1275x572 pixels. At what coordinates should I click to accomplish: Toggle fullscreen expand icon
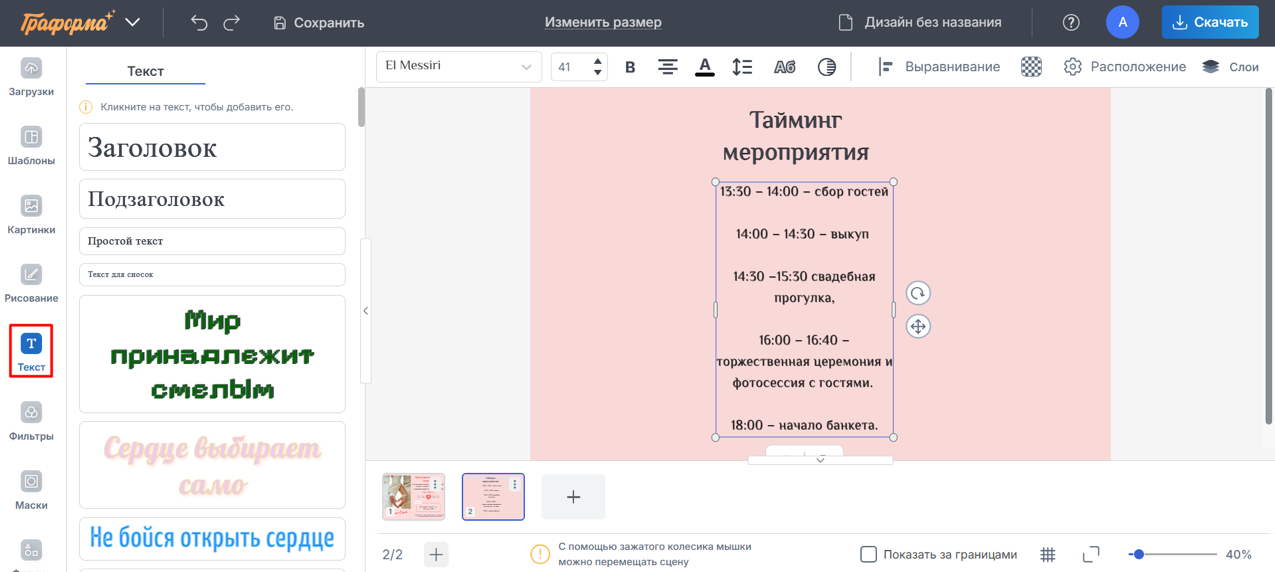coord(1091,554)
